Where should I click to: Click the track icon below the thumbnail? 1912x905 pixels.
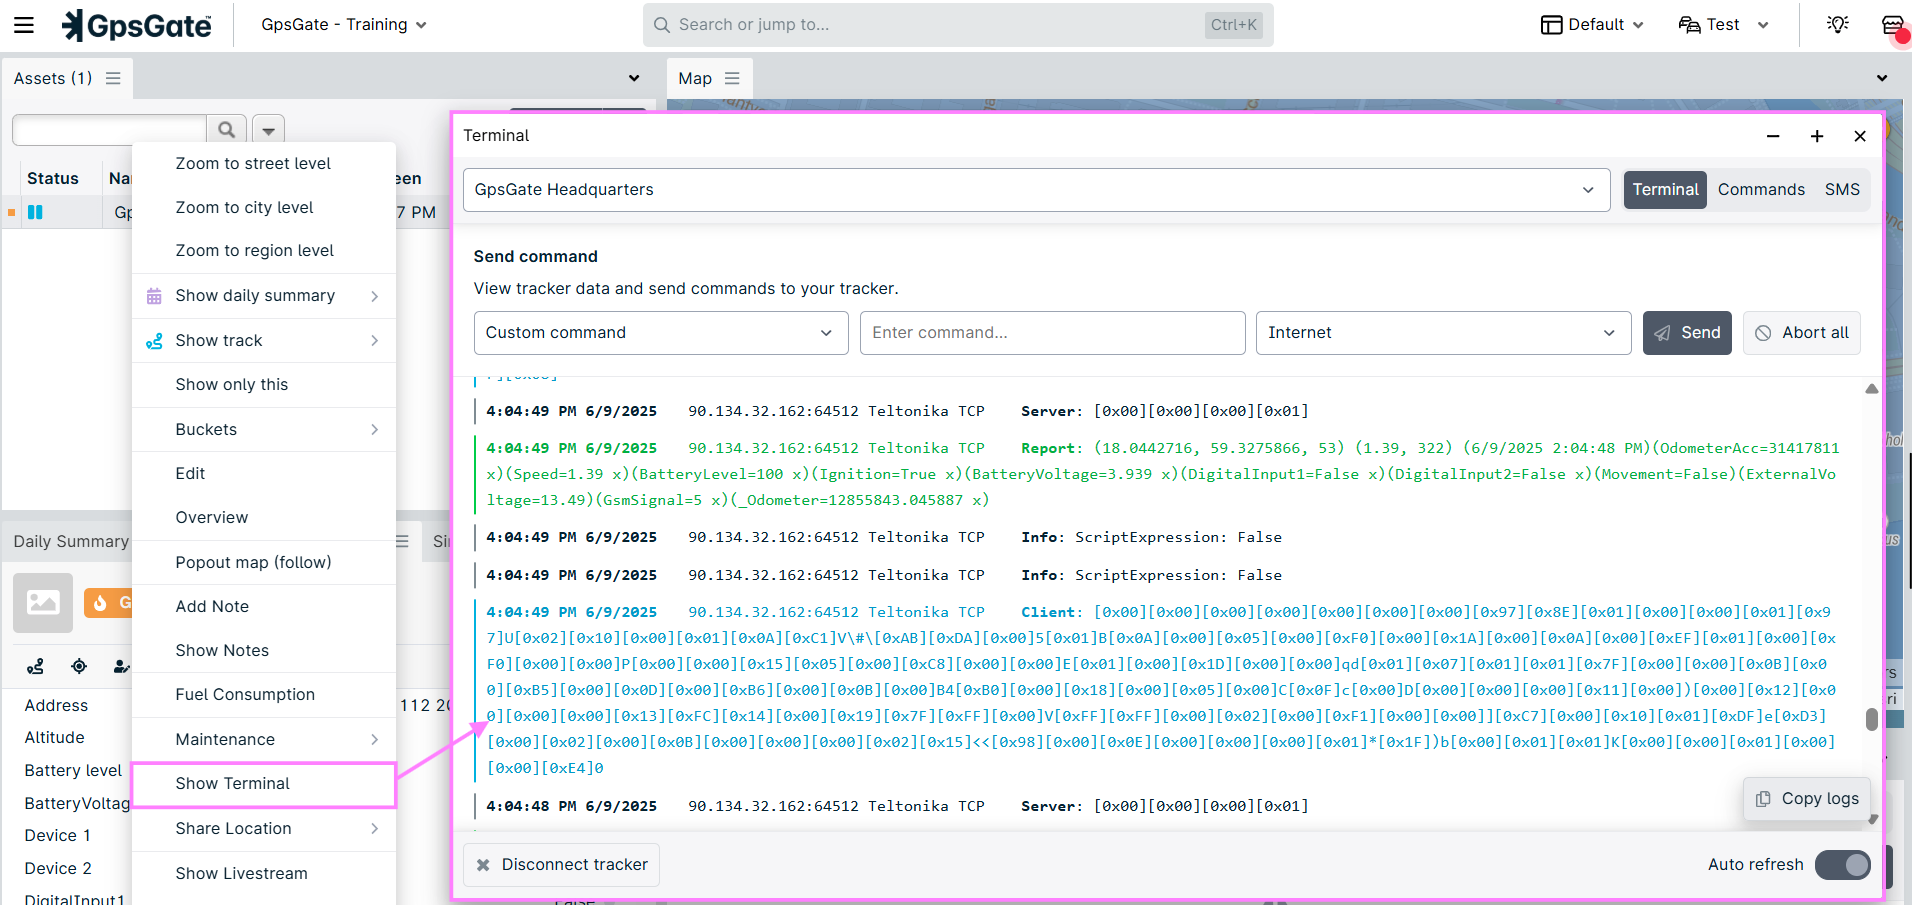coord(36,666)
